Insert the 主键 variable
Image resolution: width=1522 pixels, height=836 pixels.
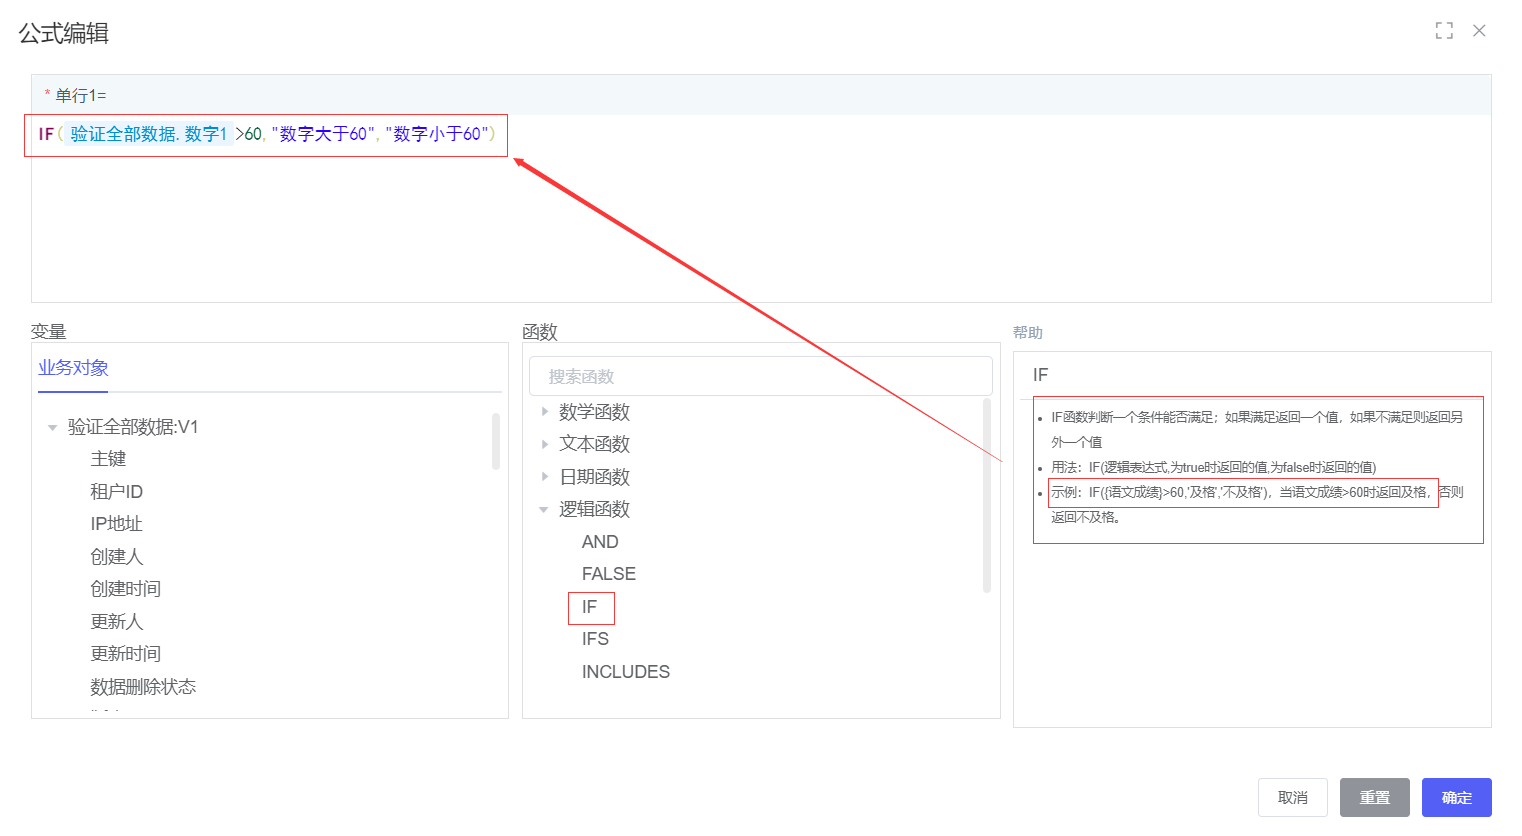[x=108, y=459]
